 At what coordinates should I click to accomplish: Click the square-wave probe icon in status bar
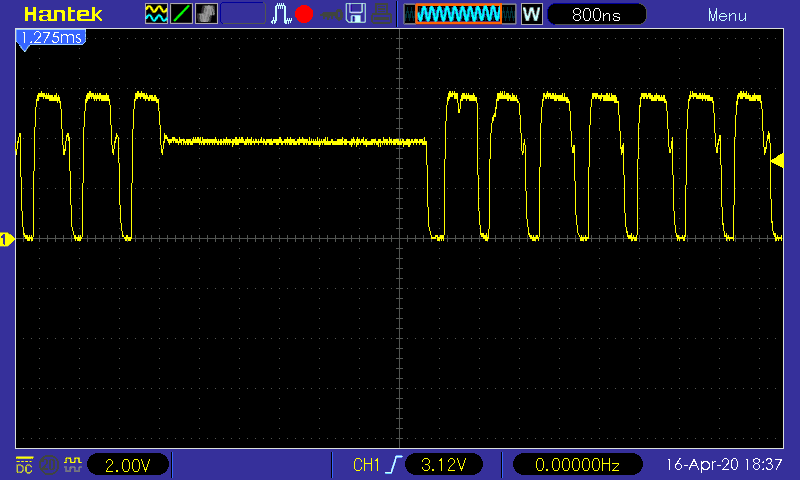(73, 465)
